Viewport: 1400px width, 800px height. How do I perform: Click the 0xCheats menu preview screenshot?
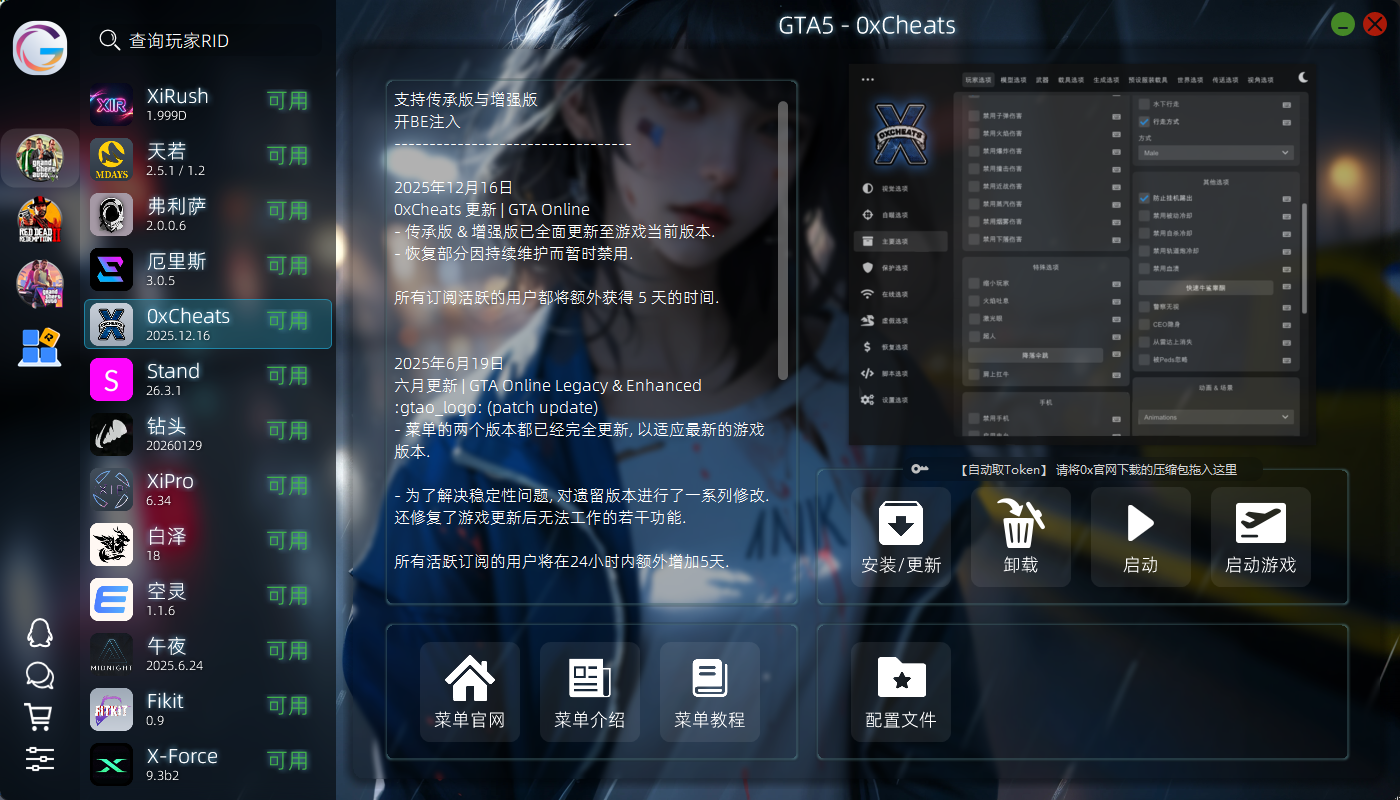click(x=1081, y=255)
